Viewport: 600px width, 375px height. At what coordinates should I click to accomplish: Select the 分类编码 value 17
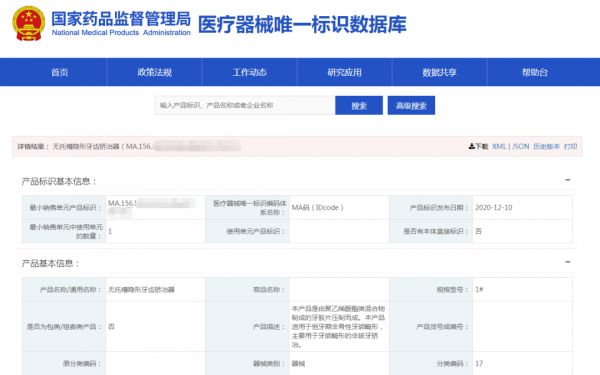click(479, 363)
